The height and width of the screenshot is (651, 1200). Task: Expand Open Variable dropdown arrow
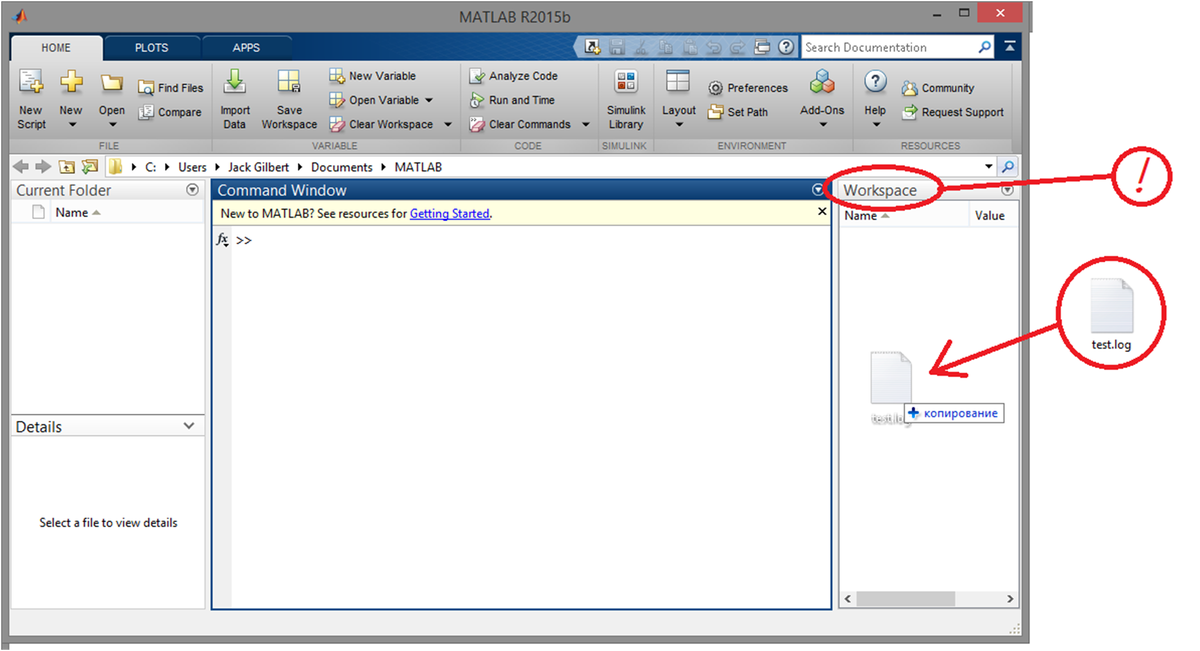[429, 100]
